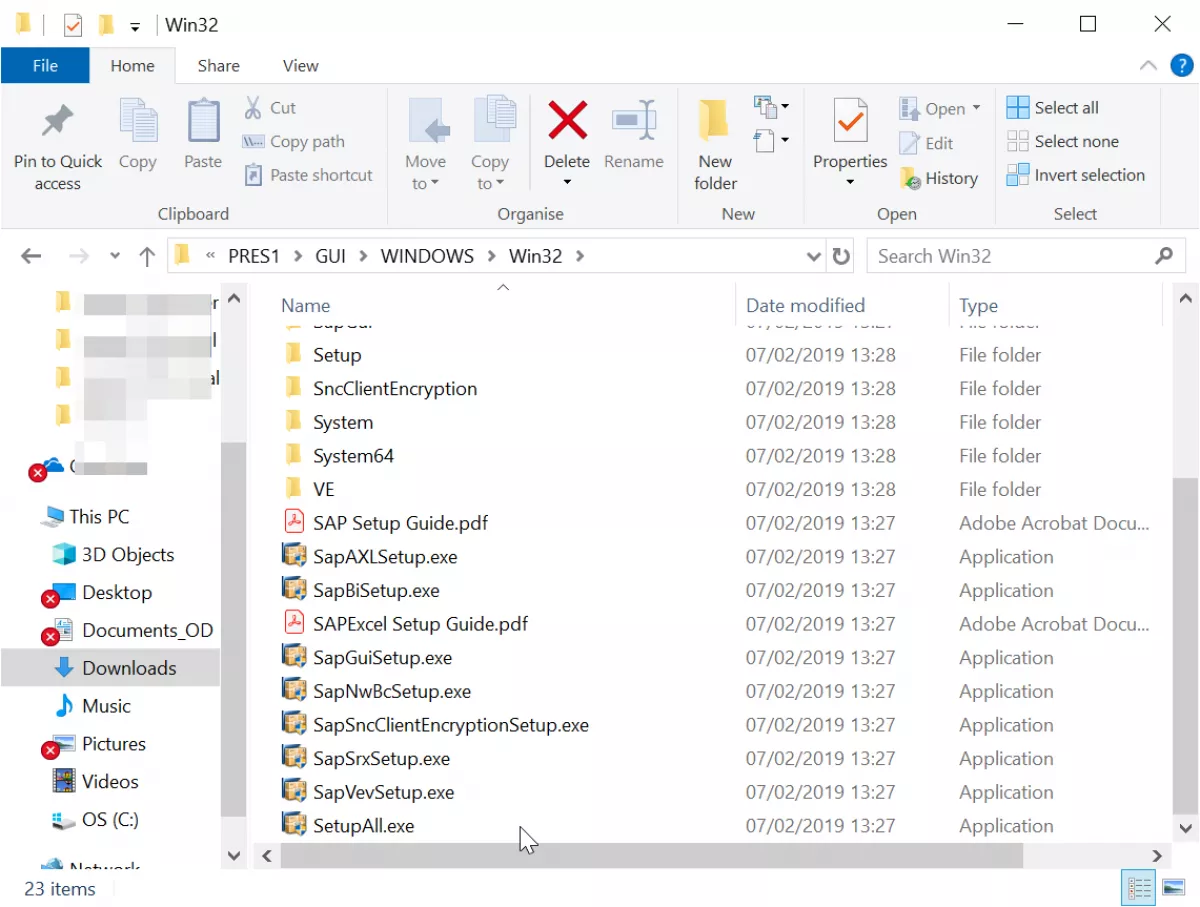Click the red Delete X icon
Viewport: 1200px width, 907px height.
tap(567, 120)
